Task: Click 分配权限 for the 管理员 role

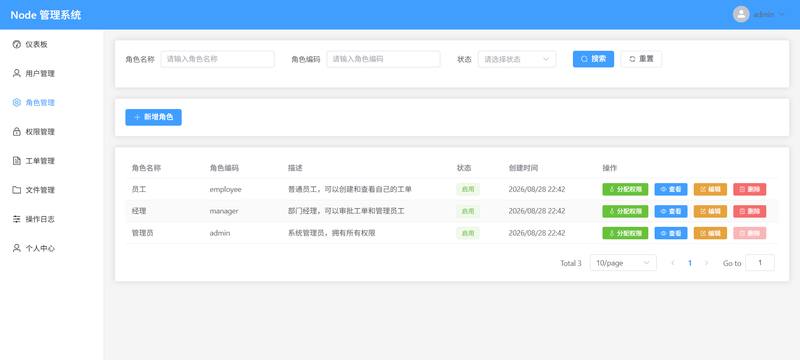Action: (x=625, y=233)
